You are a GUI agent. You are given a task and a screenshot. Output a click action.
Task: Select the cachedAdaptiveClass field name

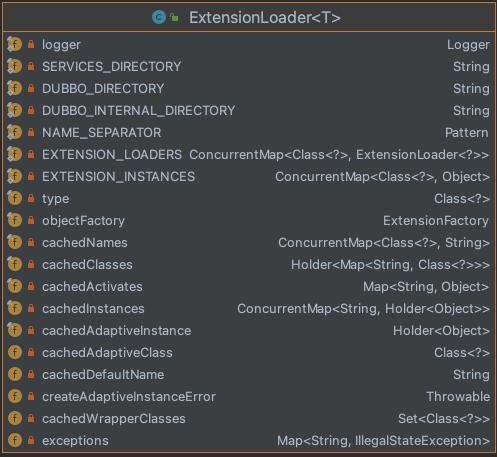coord(107,353)
